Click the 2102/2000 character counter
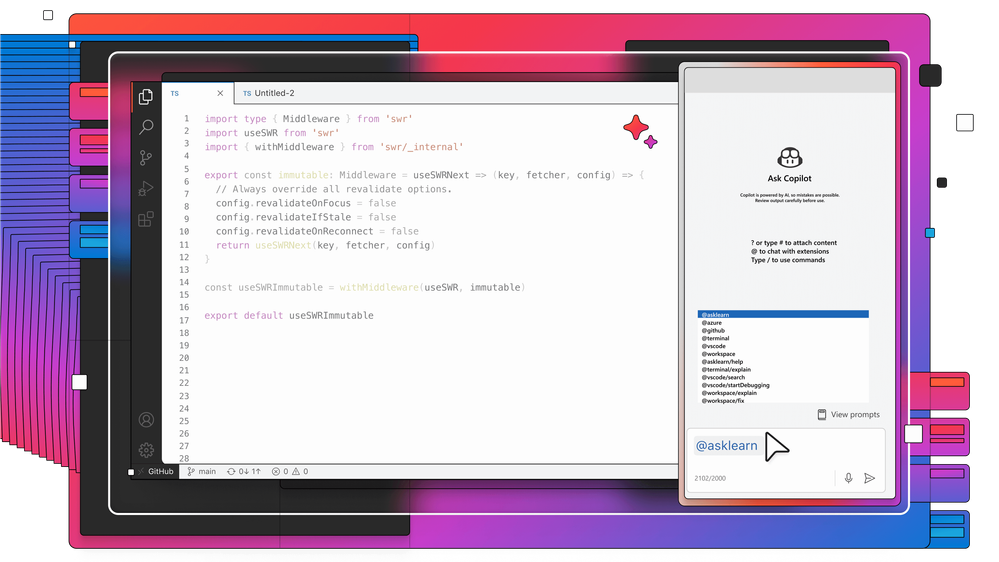Screen dimensions: 999x562 coord(710,478)
